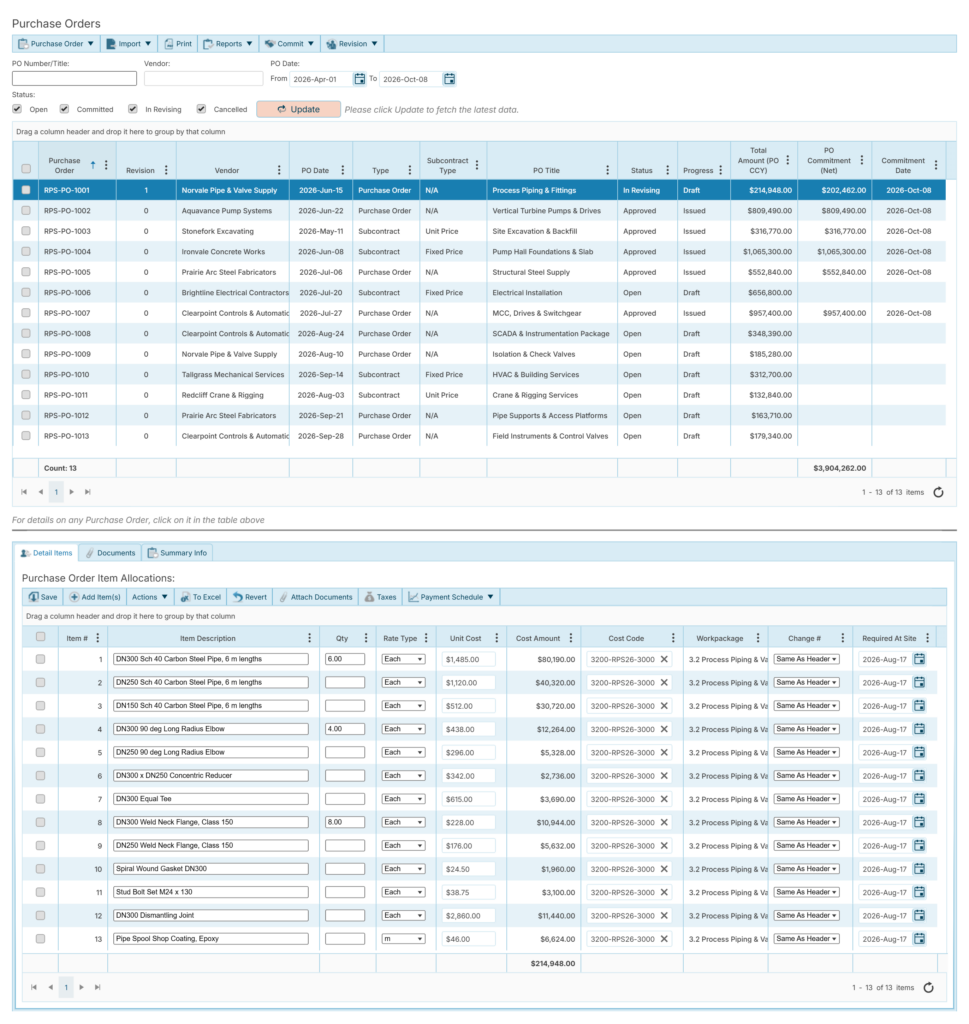
Task: Select page 1 in purchase orders pager
Action: click(56, 492)
